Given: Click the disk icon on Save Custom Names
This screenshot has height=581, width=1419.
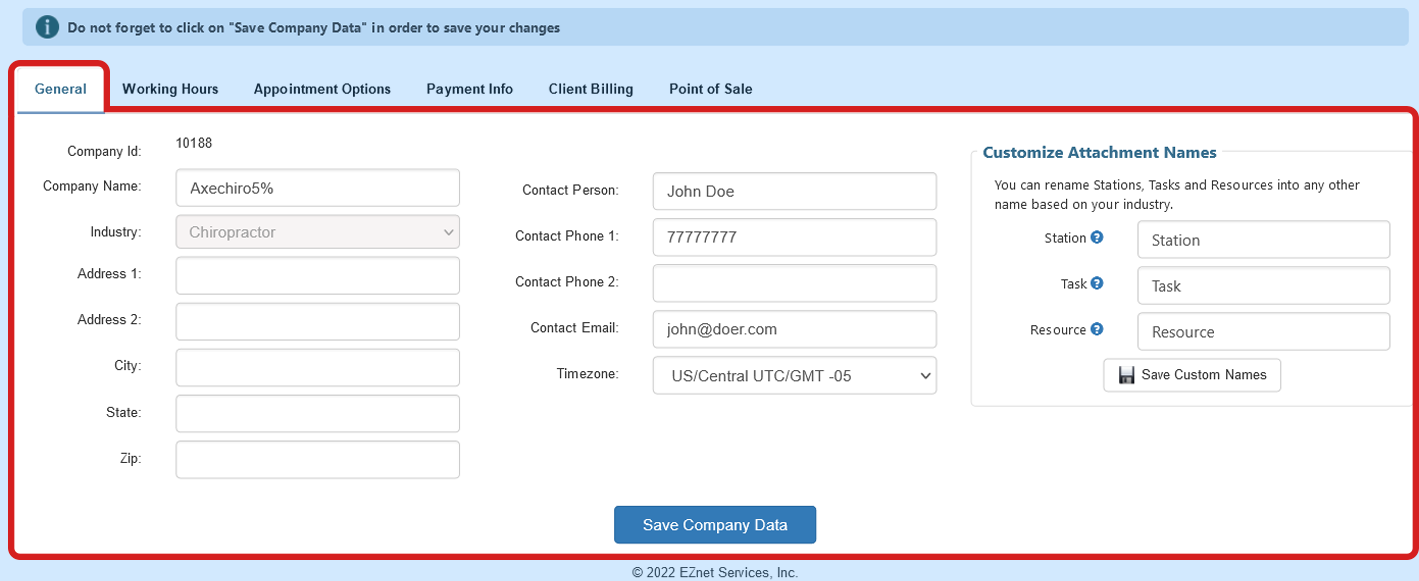Looking at the screenshot, I should click(x=1126, y=374).
